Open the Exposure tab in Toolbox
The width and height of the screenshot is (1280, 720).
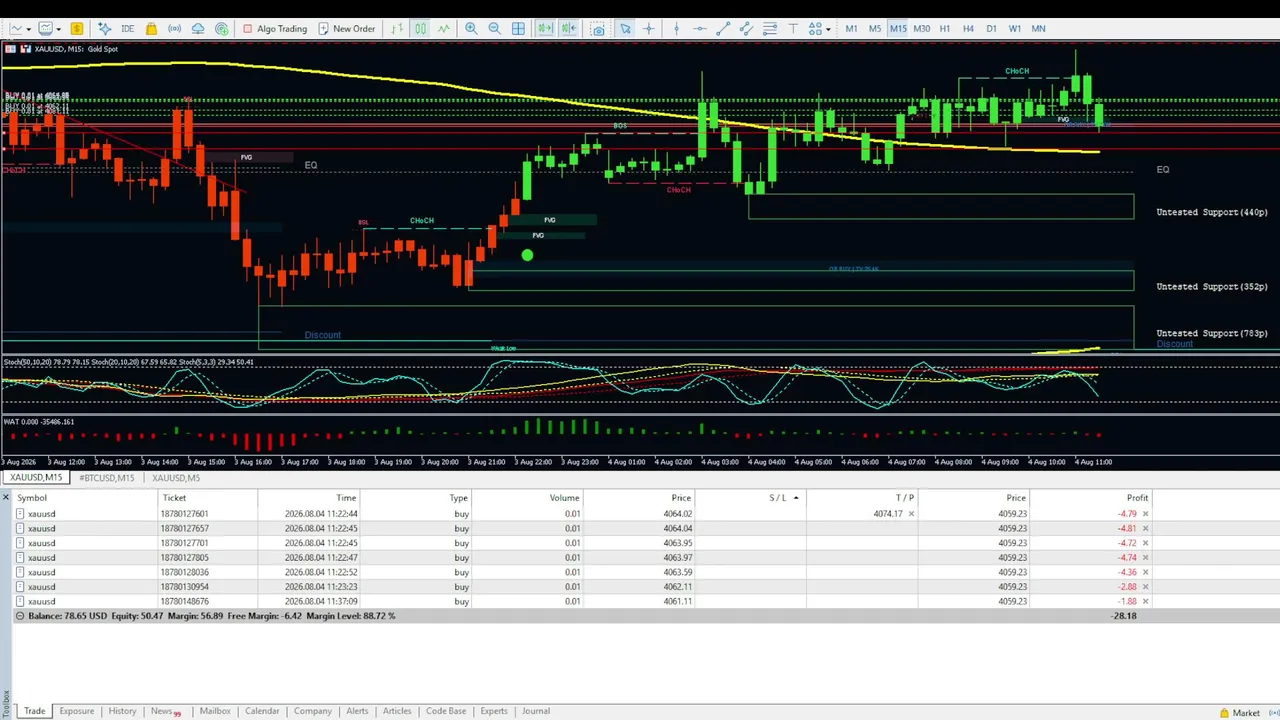tap(76, 711)
